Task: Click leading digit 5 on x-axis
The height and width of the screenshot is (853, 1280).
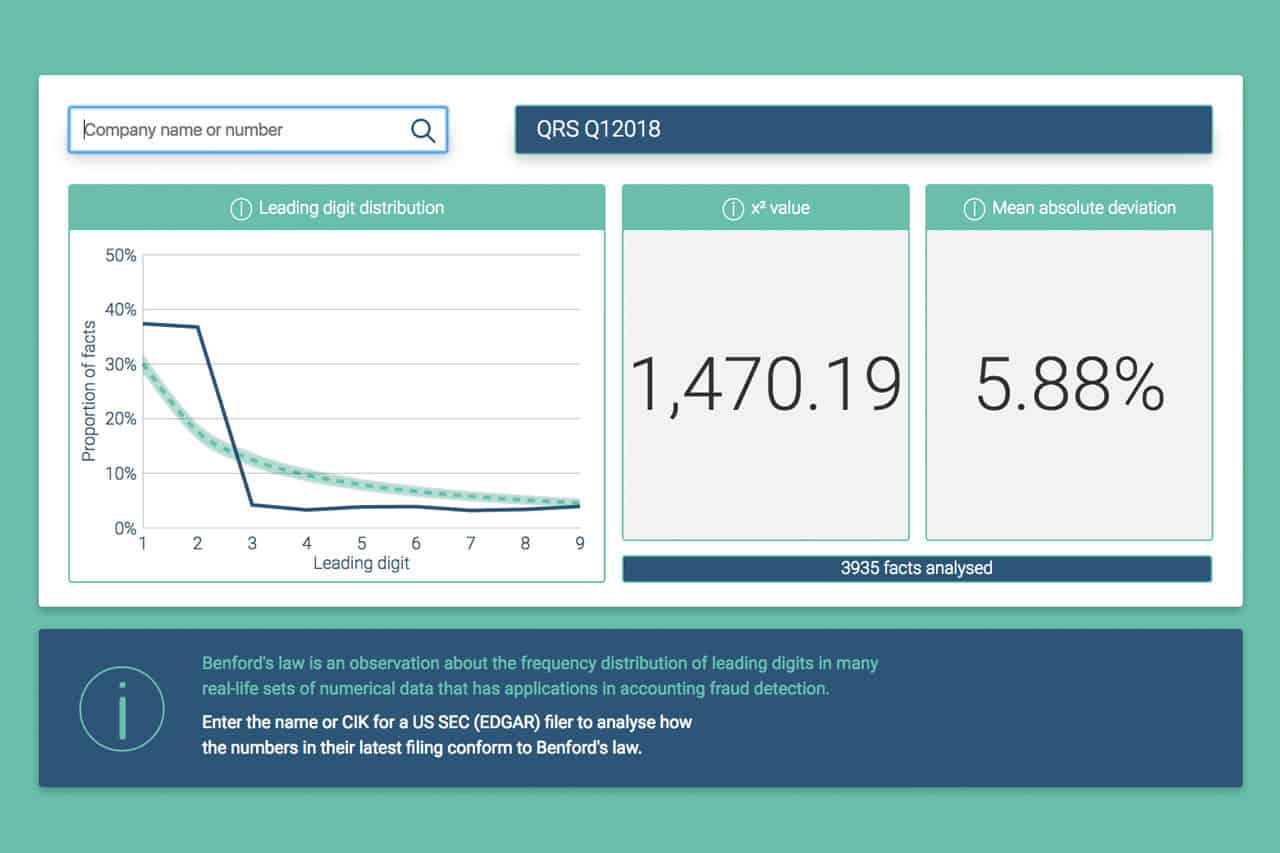Action: (361, 544)
